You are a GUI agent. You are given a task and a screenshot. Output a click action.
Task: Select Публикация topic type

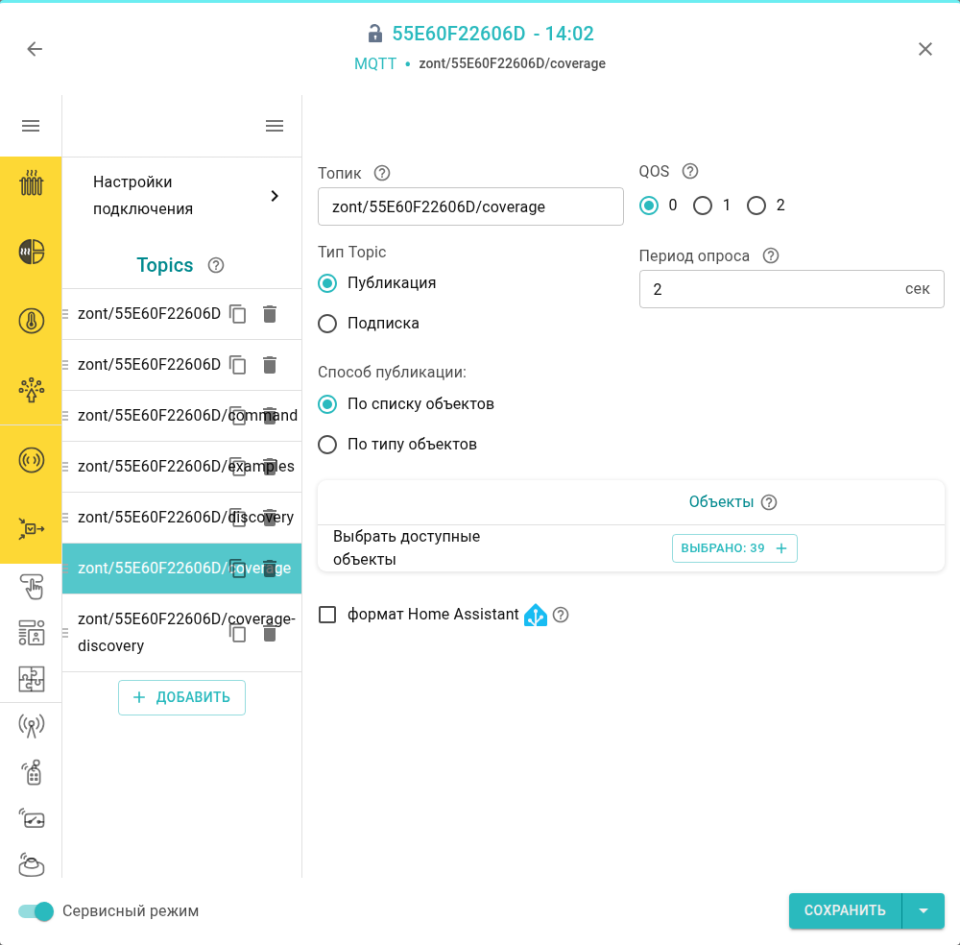click(328, 283)
